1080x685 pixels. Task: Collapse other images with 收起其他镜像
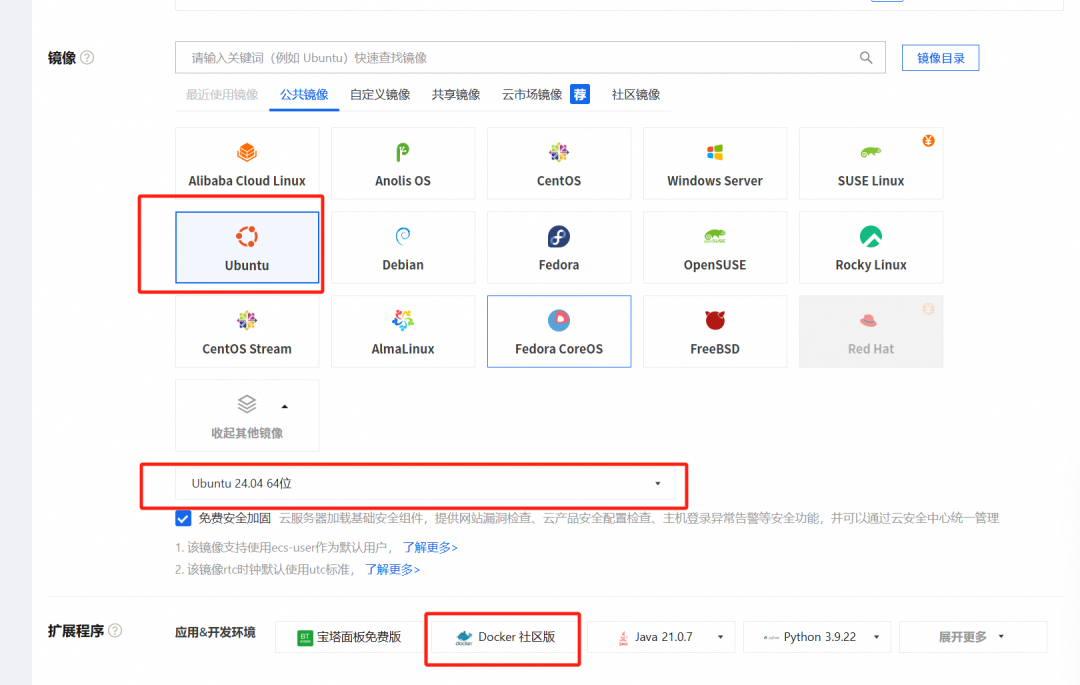(x=247, y=416)
